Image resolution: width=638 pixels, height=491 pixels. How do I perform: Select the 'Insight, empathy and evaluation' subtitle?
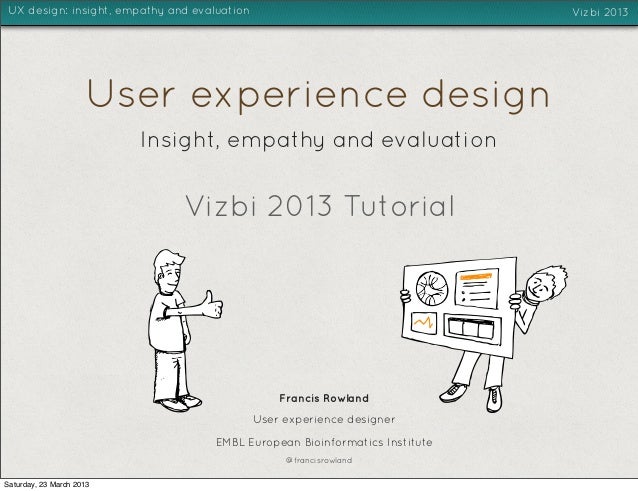pos(318,140)
